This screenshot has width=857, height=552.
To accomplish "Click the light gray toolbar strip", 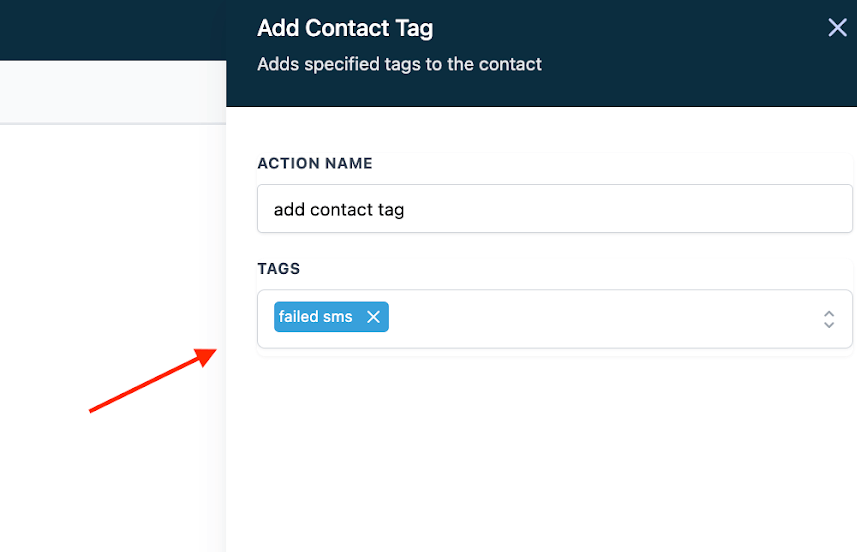I will [x=112, y=92].
